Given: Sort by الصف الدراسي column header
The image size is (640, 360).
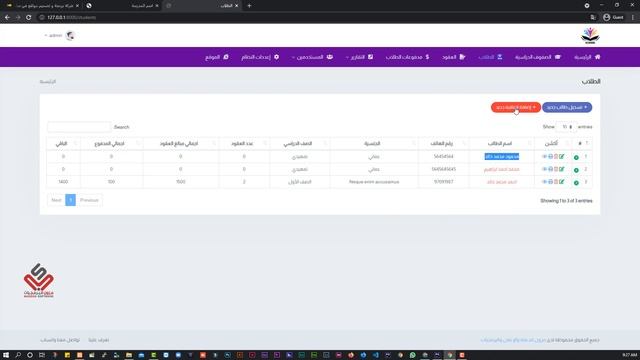Looking at the screenshot, I should (299, 144).
